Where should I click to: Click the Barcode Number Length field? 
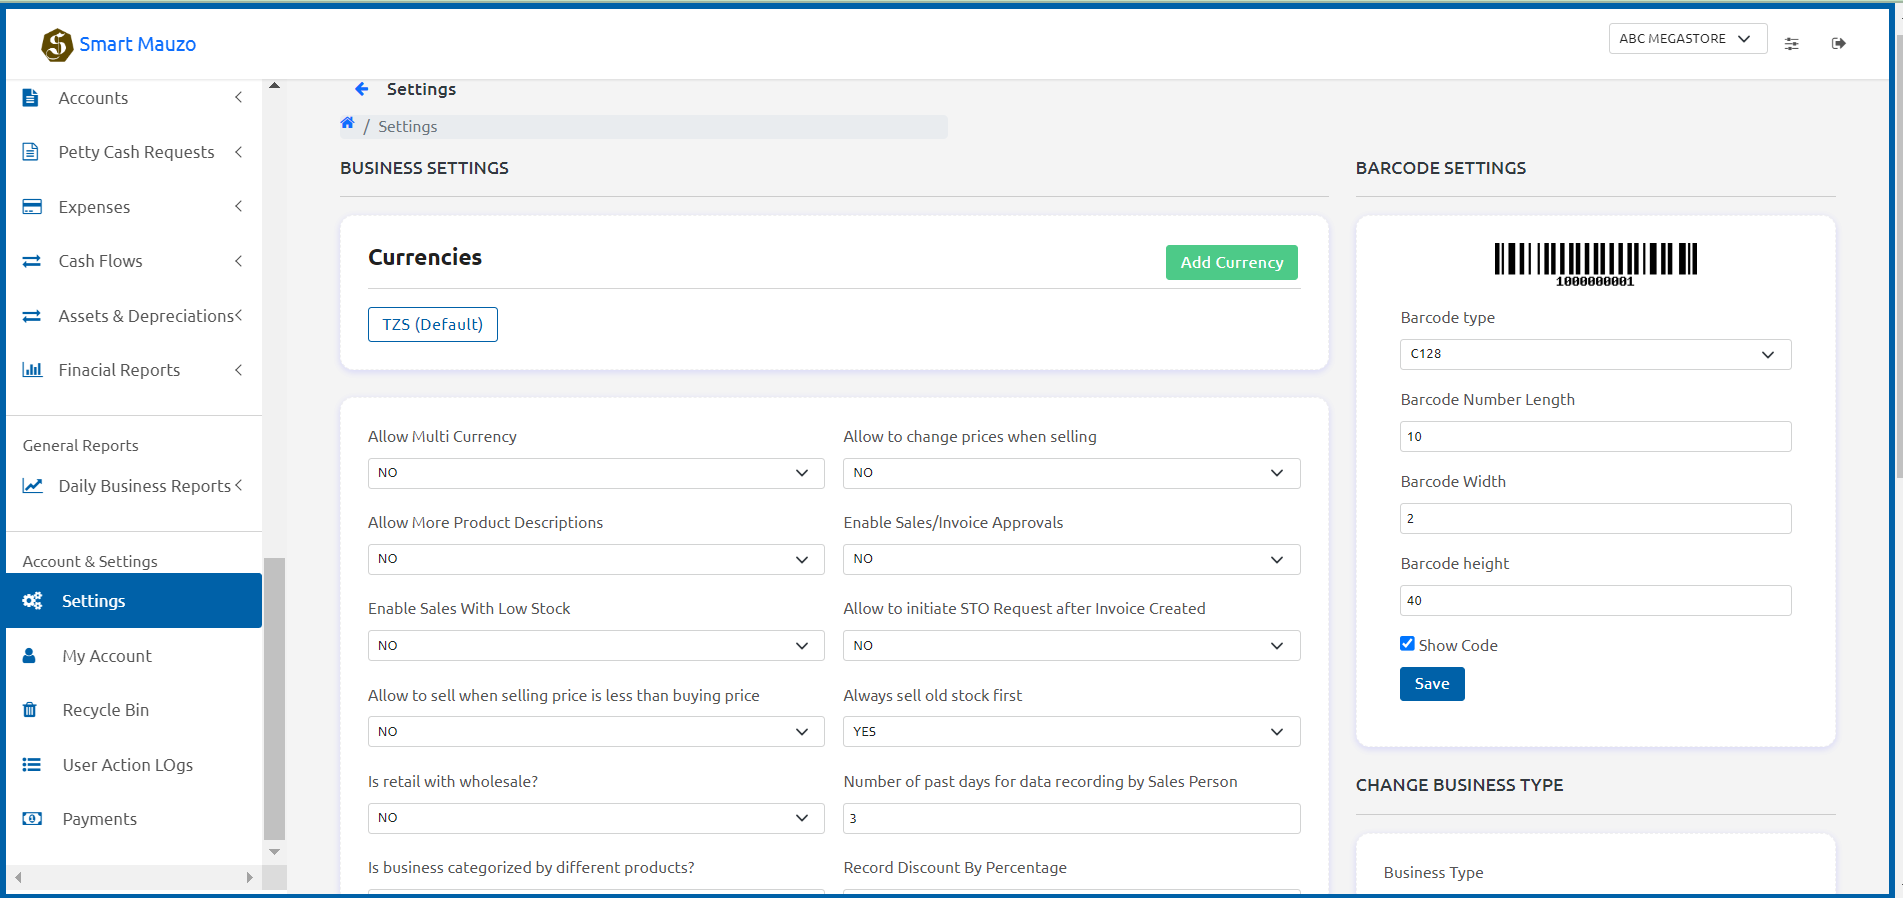click(1595, 437)
